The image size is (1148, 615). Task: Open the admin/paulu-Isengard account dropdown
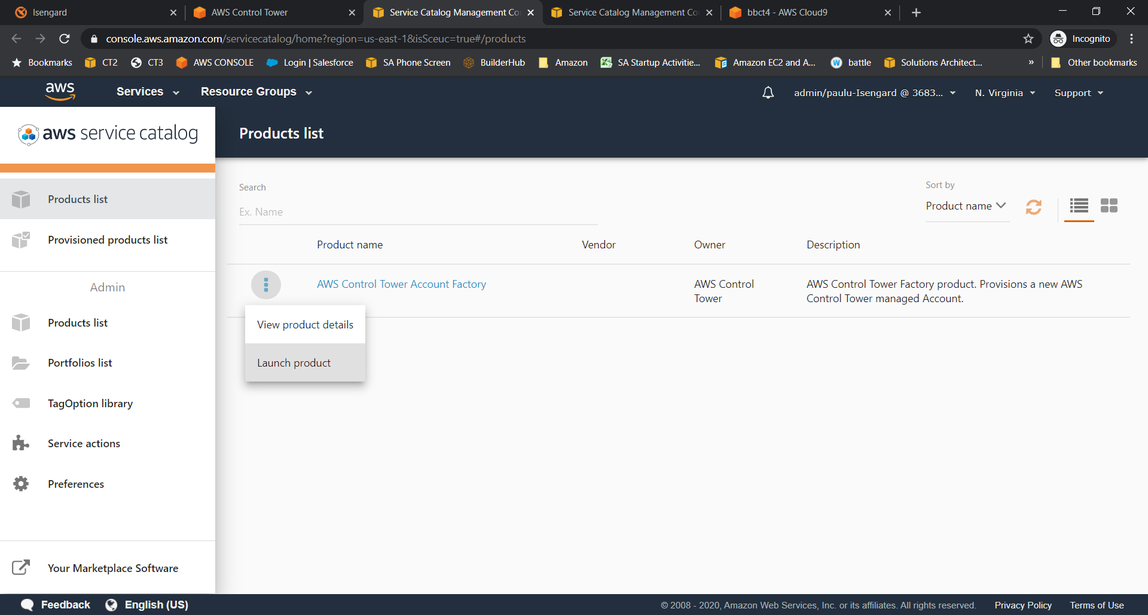click(875, 93)
